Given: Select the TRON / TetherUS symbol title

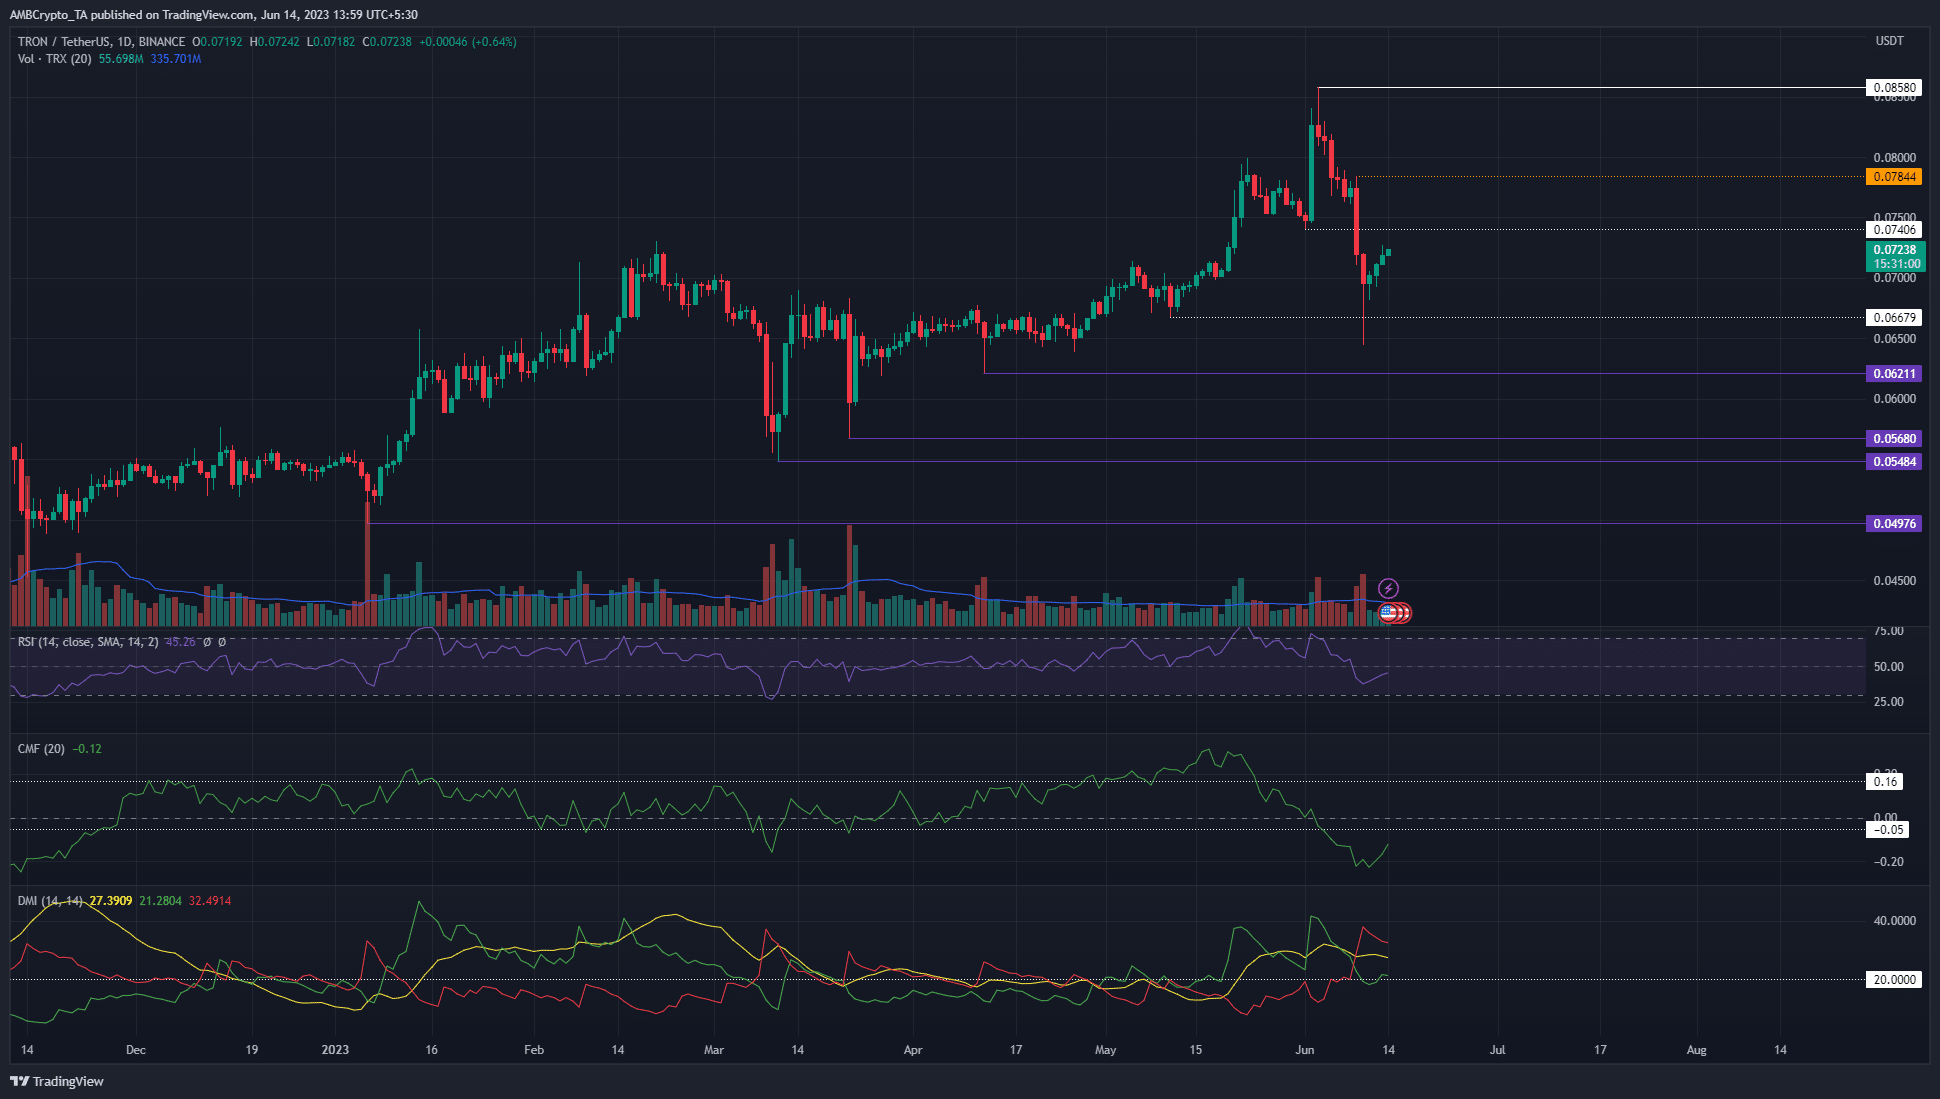Looking at the screenshot, I should pos(101,42).
